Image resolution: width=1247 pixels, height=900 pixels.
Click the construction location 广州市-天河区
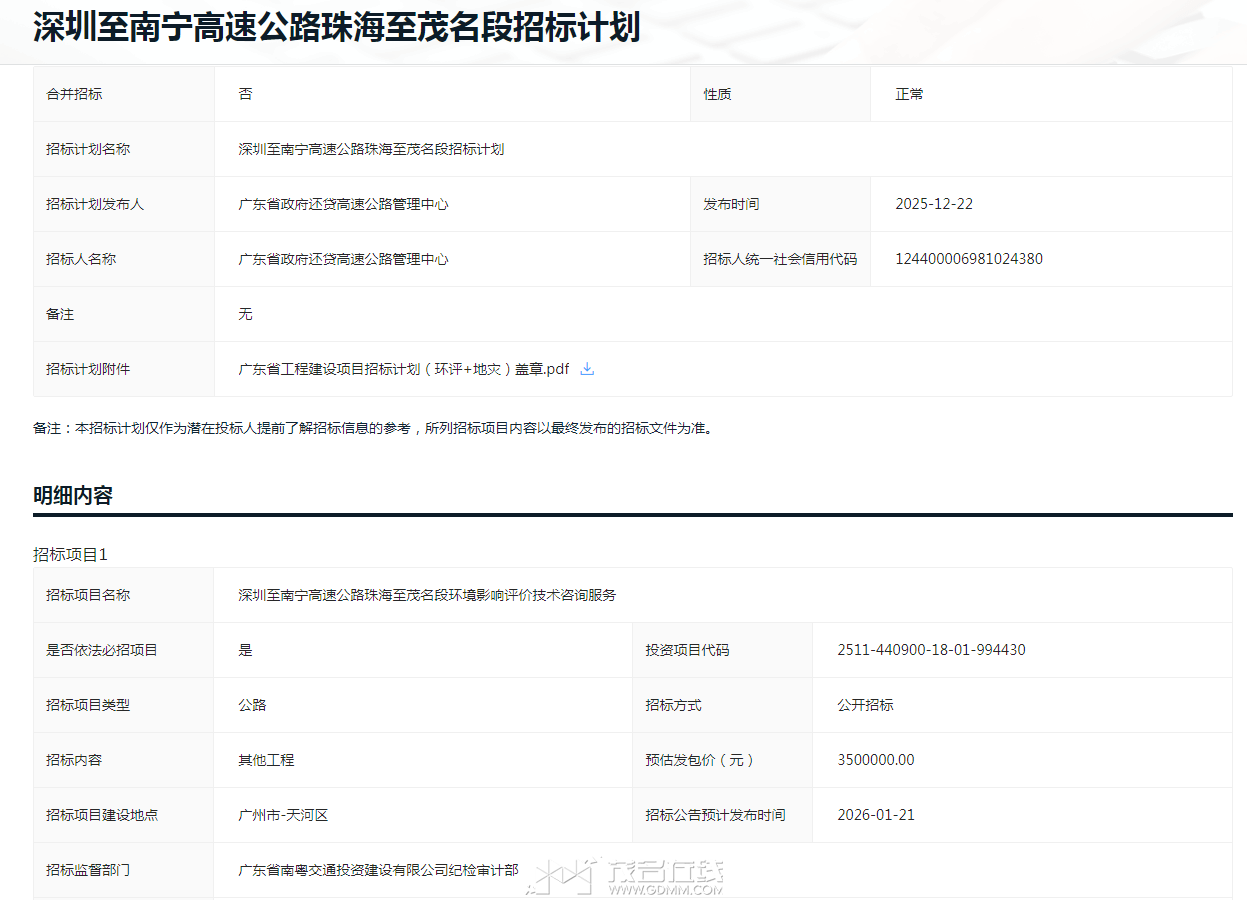point(283,815)
